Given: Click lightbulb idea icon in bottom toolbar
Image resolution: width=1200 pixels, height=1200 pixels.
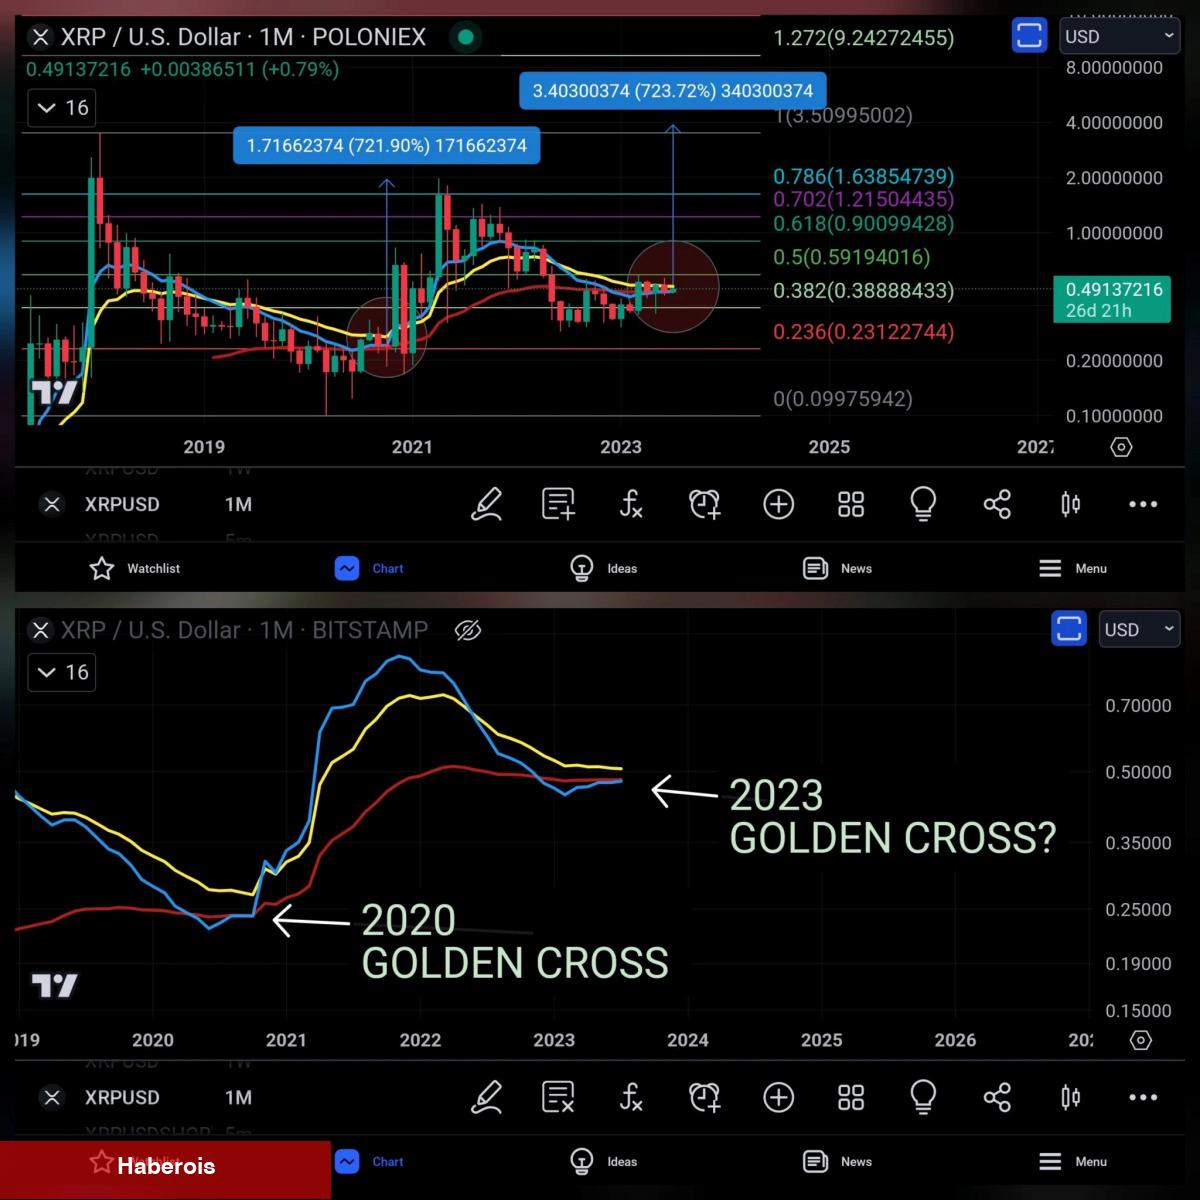Looking at the screenshot, I should [x=923, y=1097].
